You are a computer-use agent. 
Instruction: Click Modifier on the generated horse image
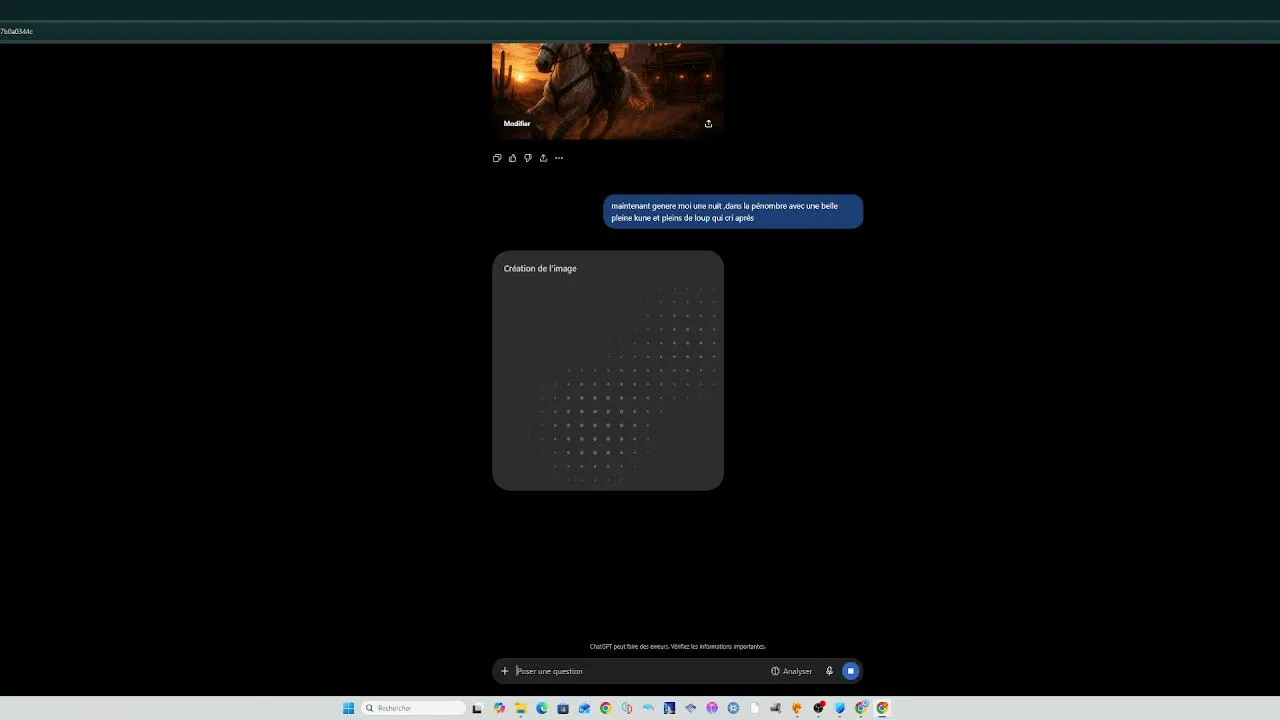pyautogui.click(x=517, y=124)
